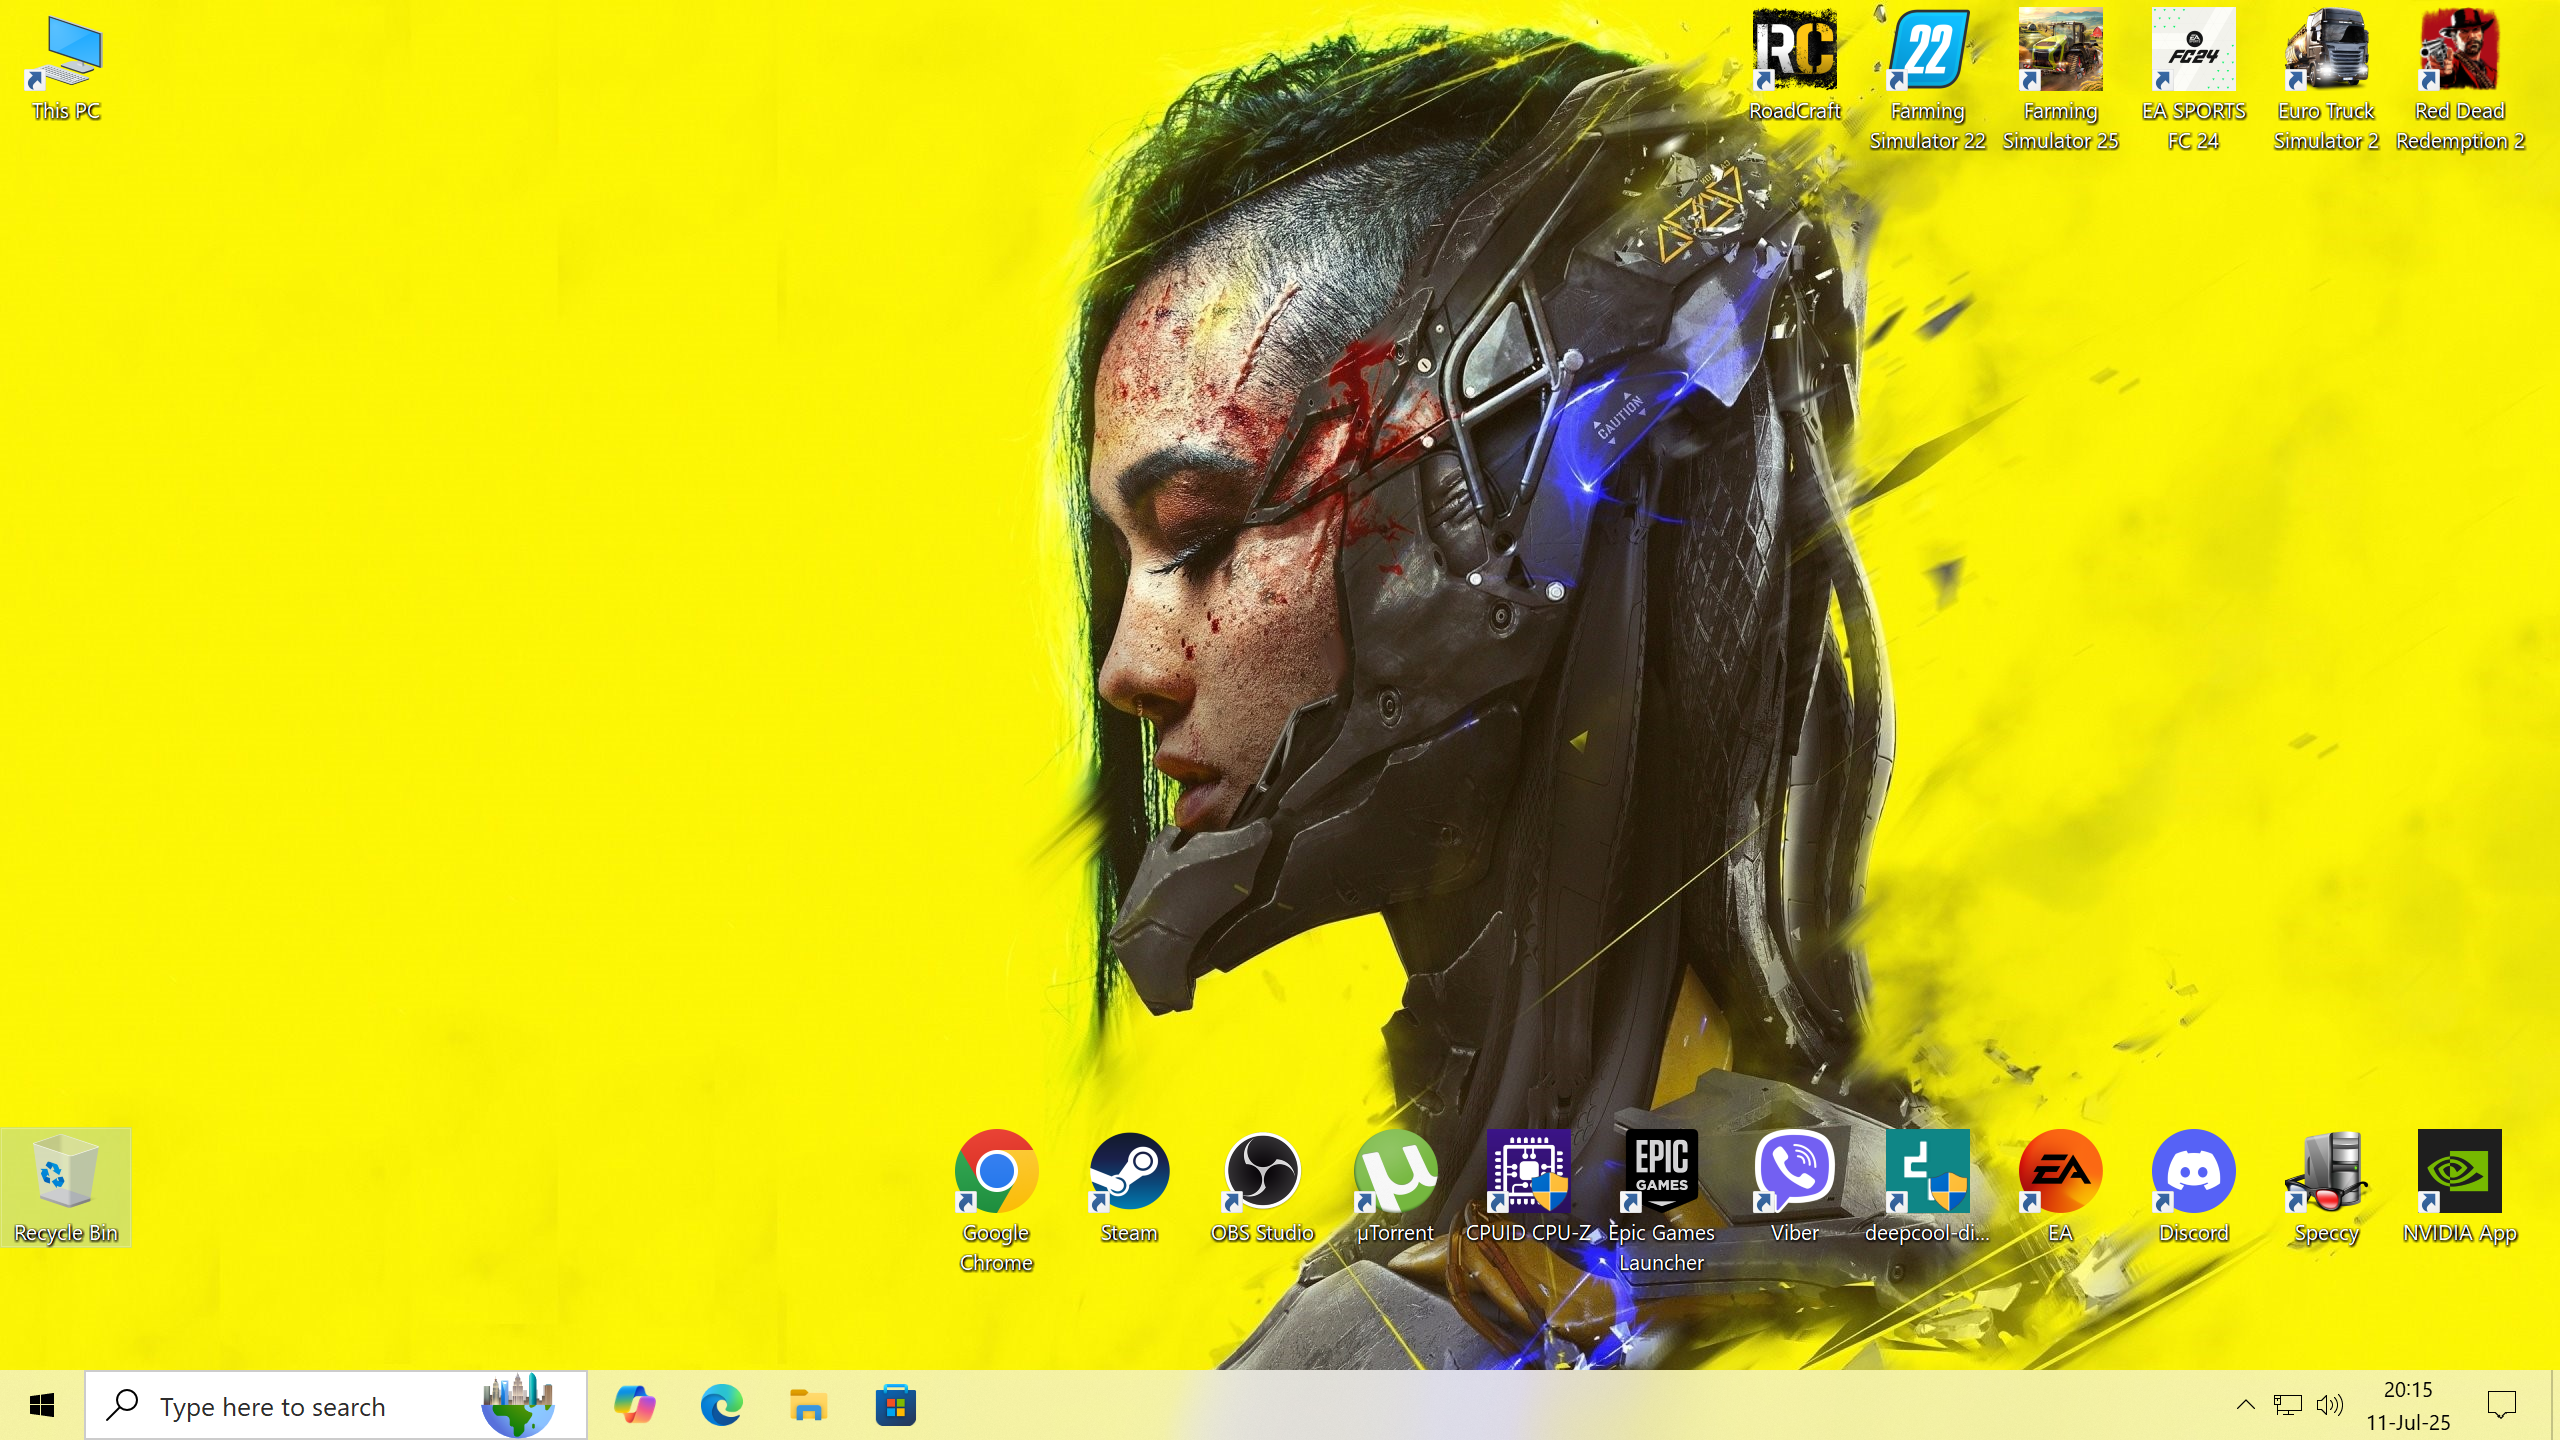Select the NVIDIA App shortcut
The height and width of the screenshot is (1440, 2560).
point(2459,1187)
